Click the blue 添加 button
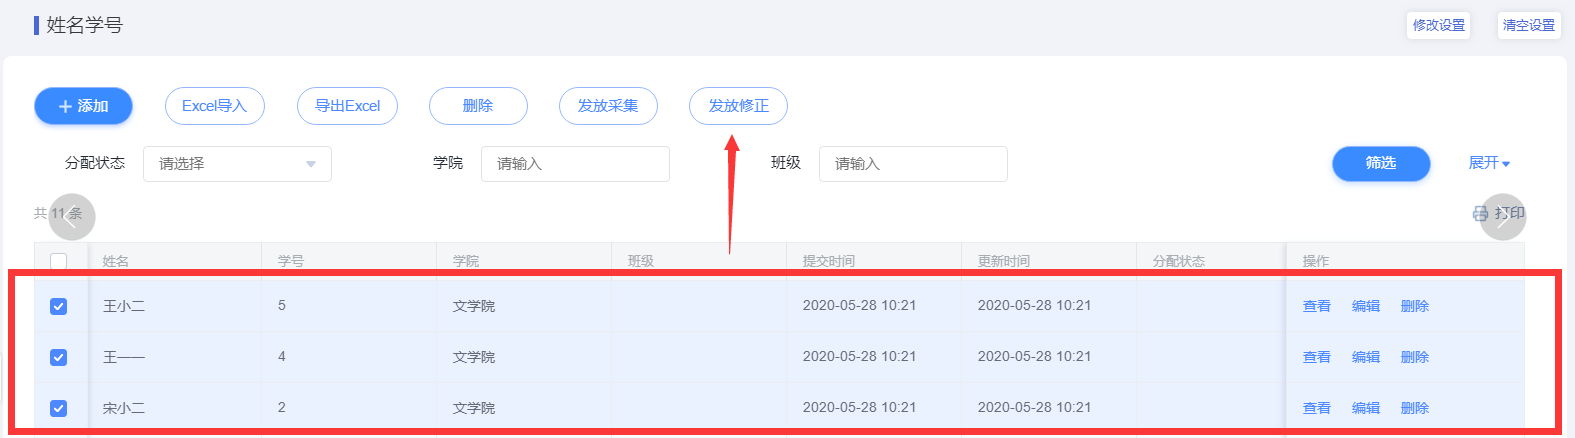 (83, 106)
